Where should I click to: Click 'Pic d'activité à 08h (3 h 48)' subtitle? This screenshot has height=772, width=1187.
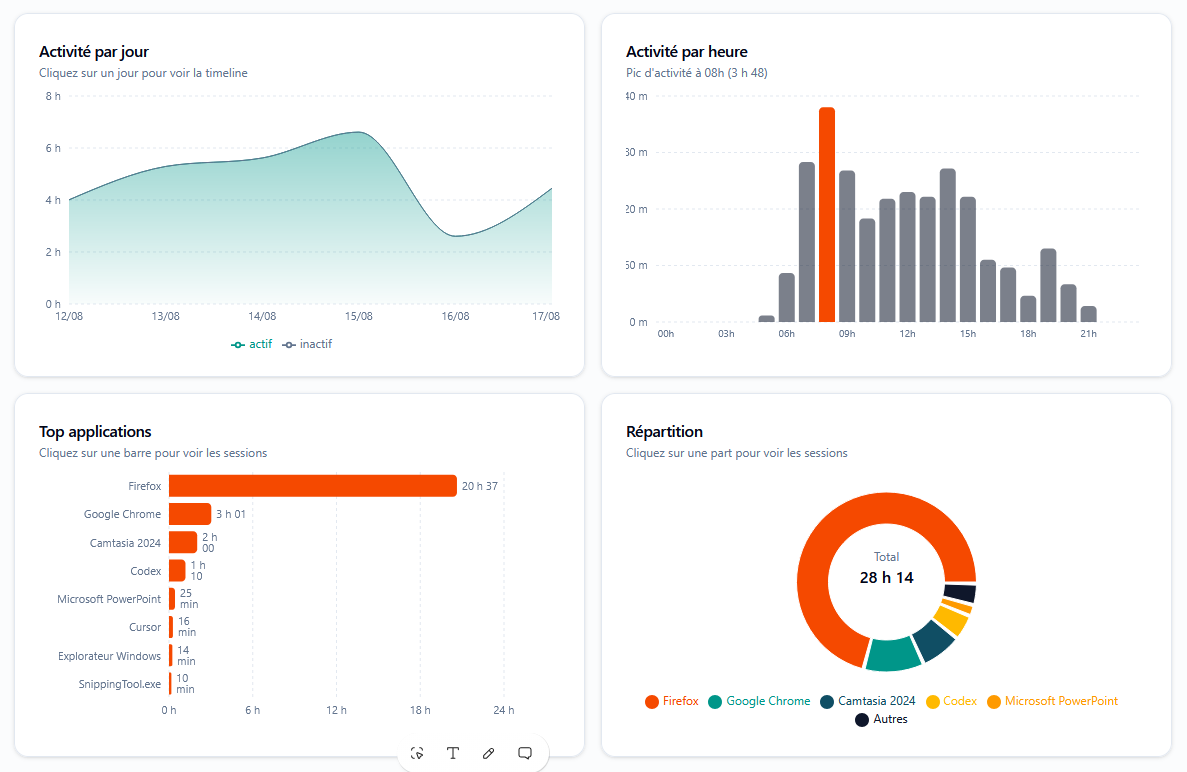point(696,73)
